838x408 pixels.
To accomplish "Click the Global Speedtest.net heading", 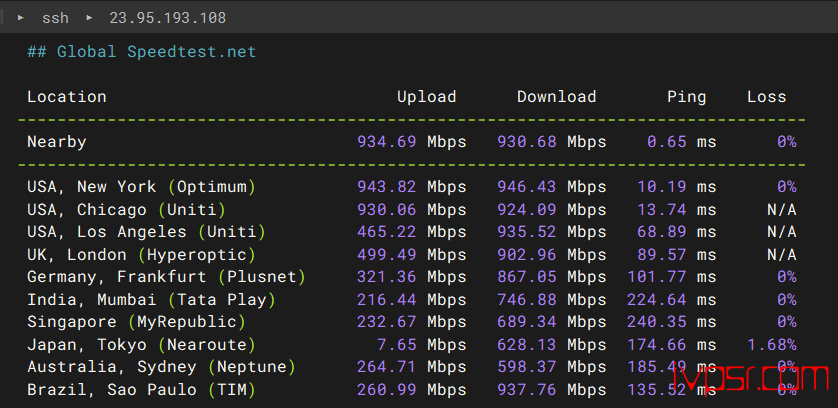I will click(141, 52).
